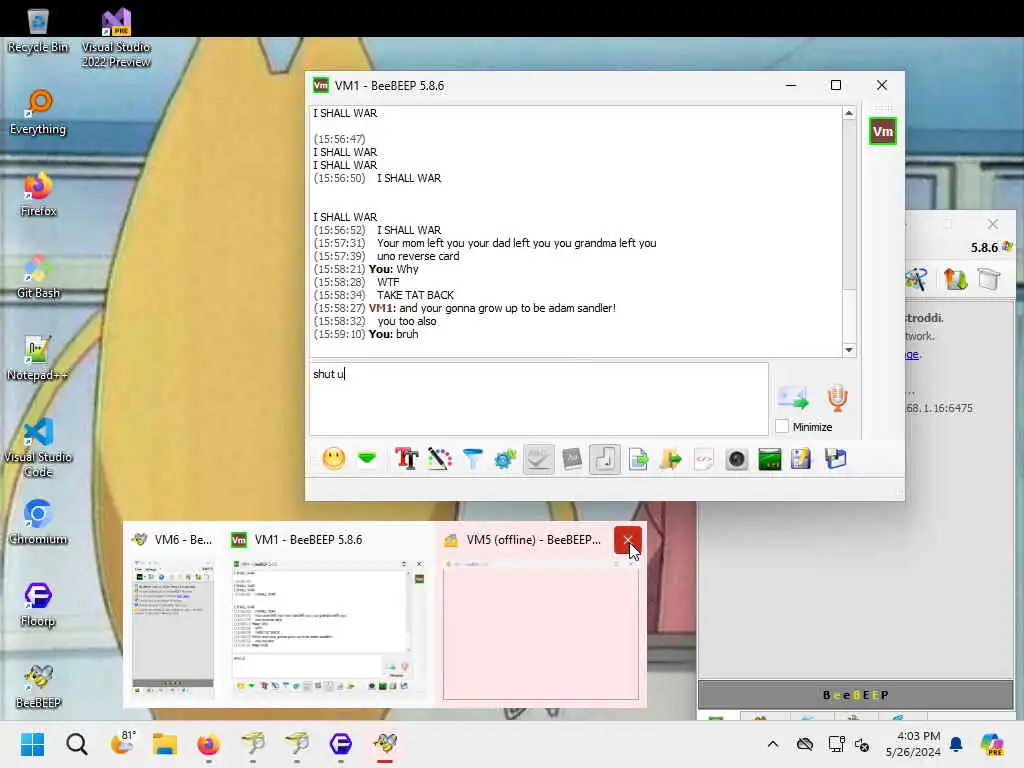Click the message 'TAKE TAT BACK'
Viewport: 1024px width, 768px height.
click(415, 295)
